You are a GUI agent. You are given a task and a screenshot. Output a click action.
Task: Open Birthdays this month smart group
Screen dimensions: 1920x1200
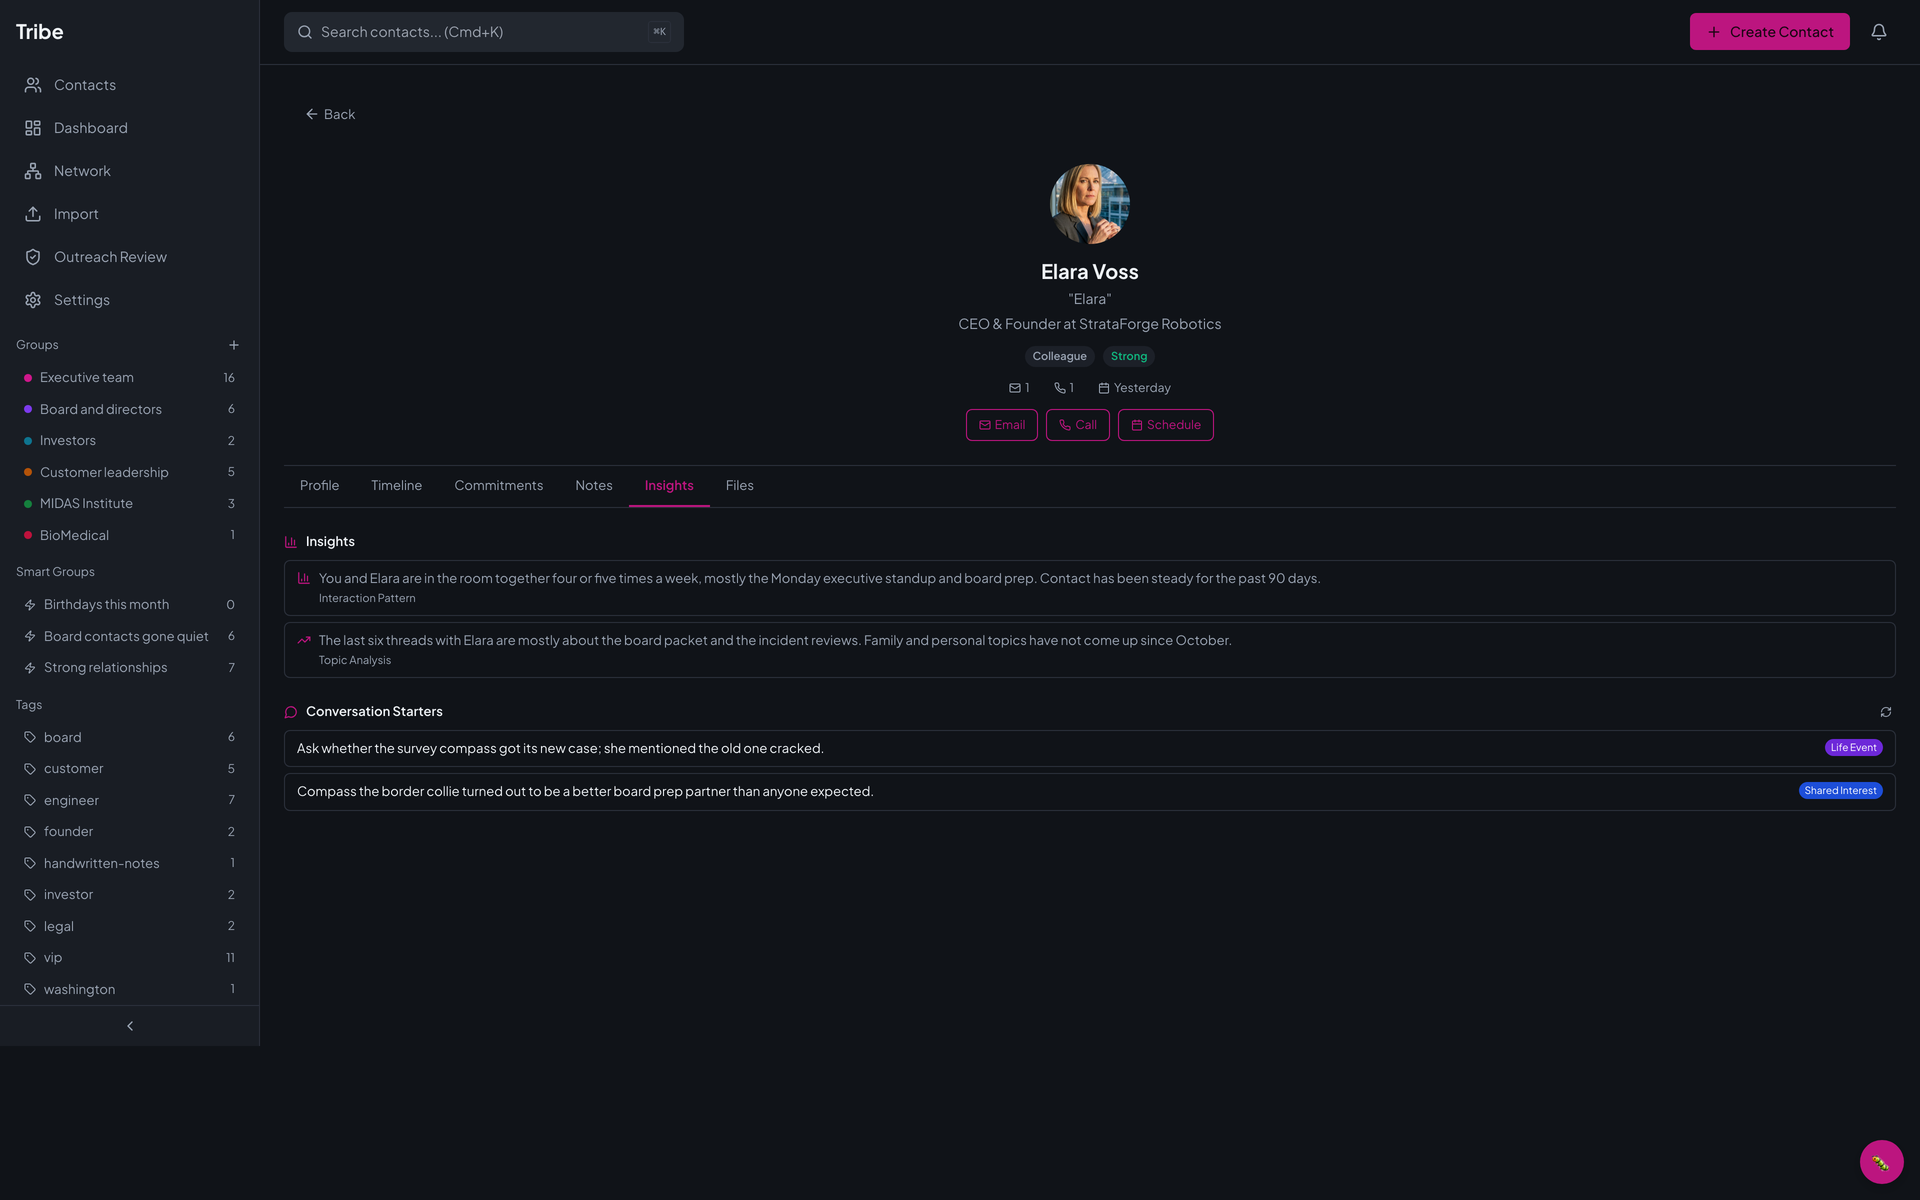[130, 605]
